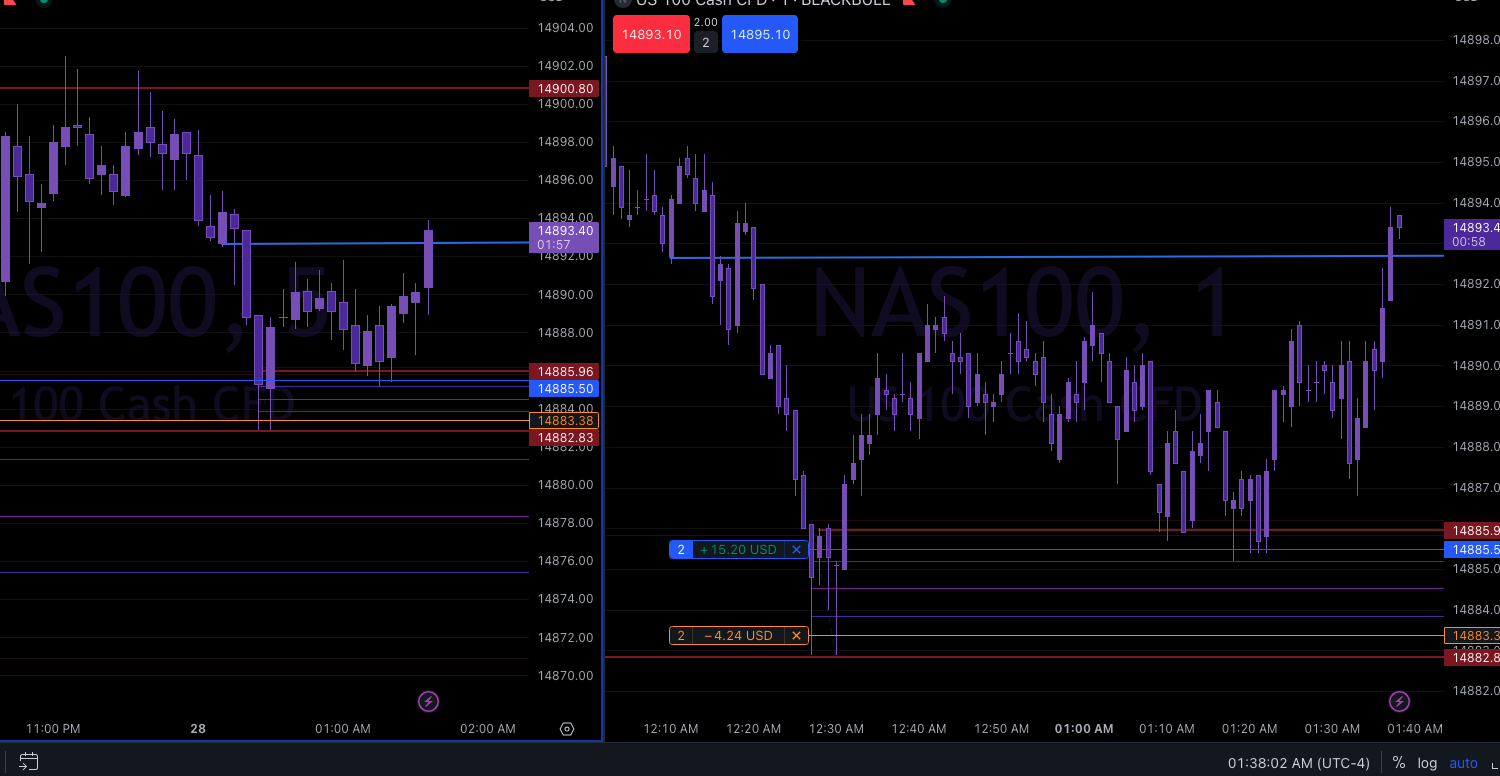Click the stopwatch icon in the bottom toolbar
This screenshot has height=776, width=1500.
pyautogui.click(x=29, y=761)
